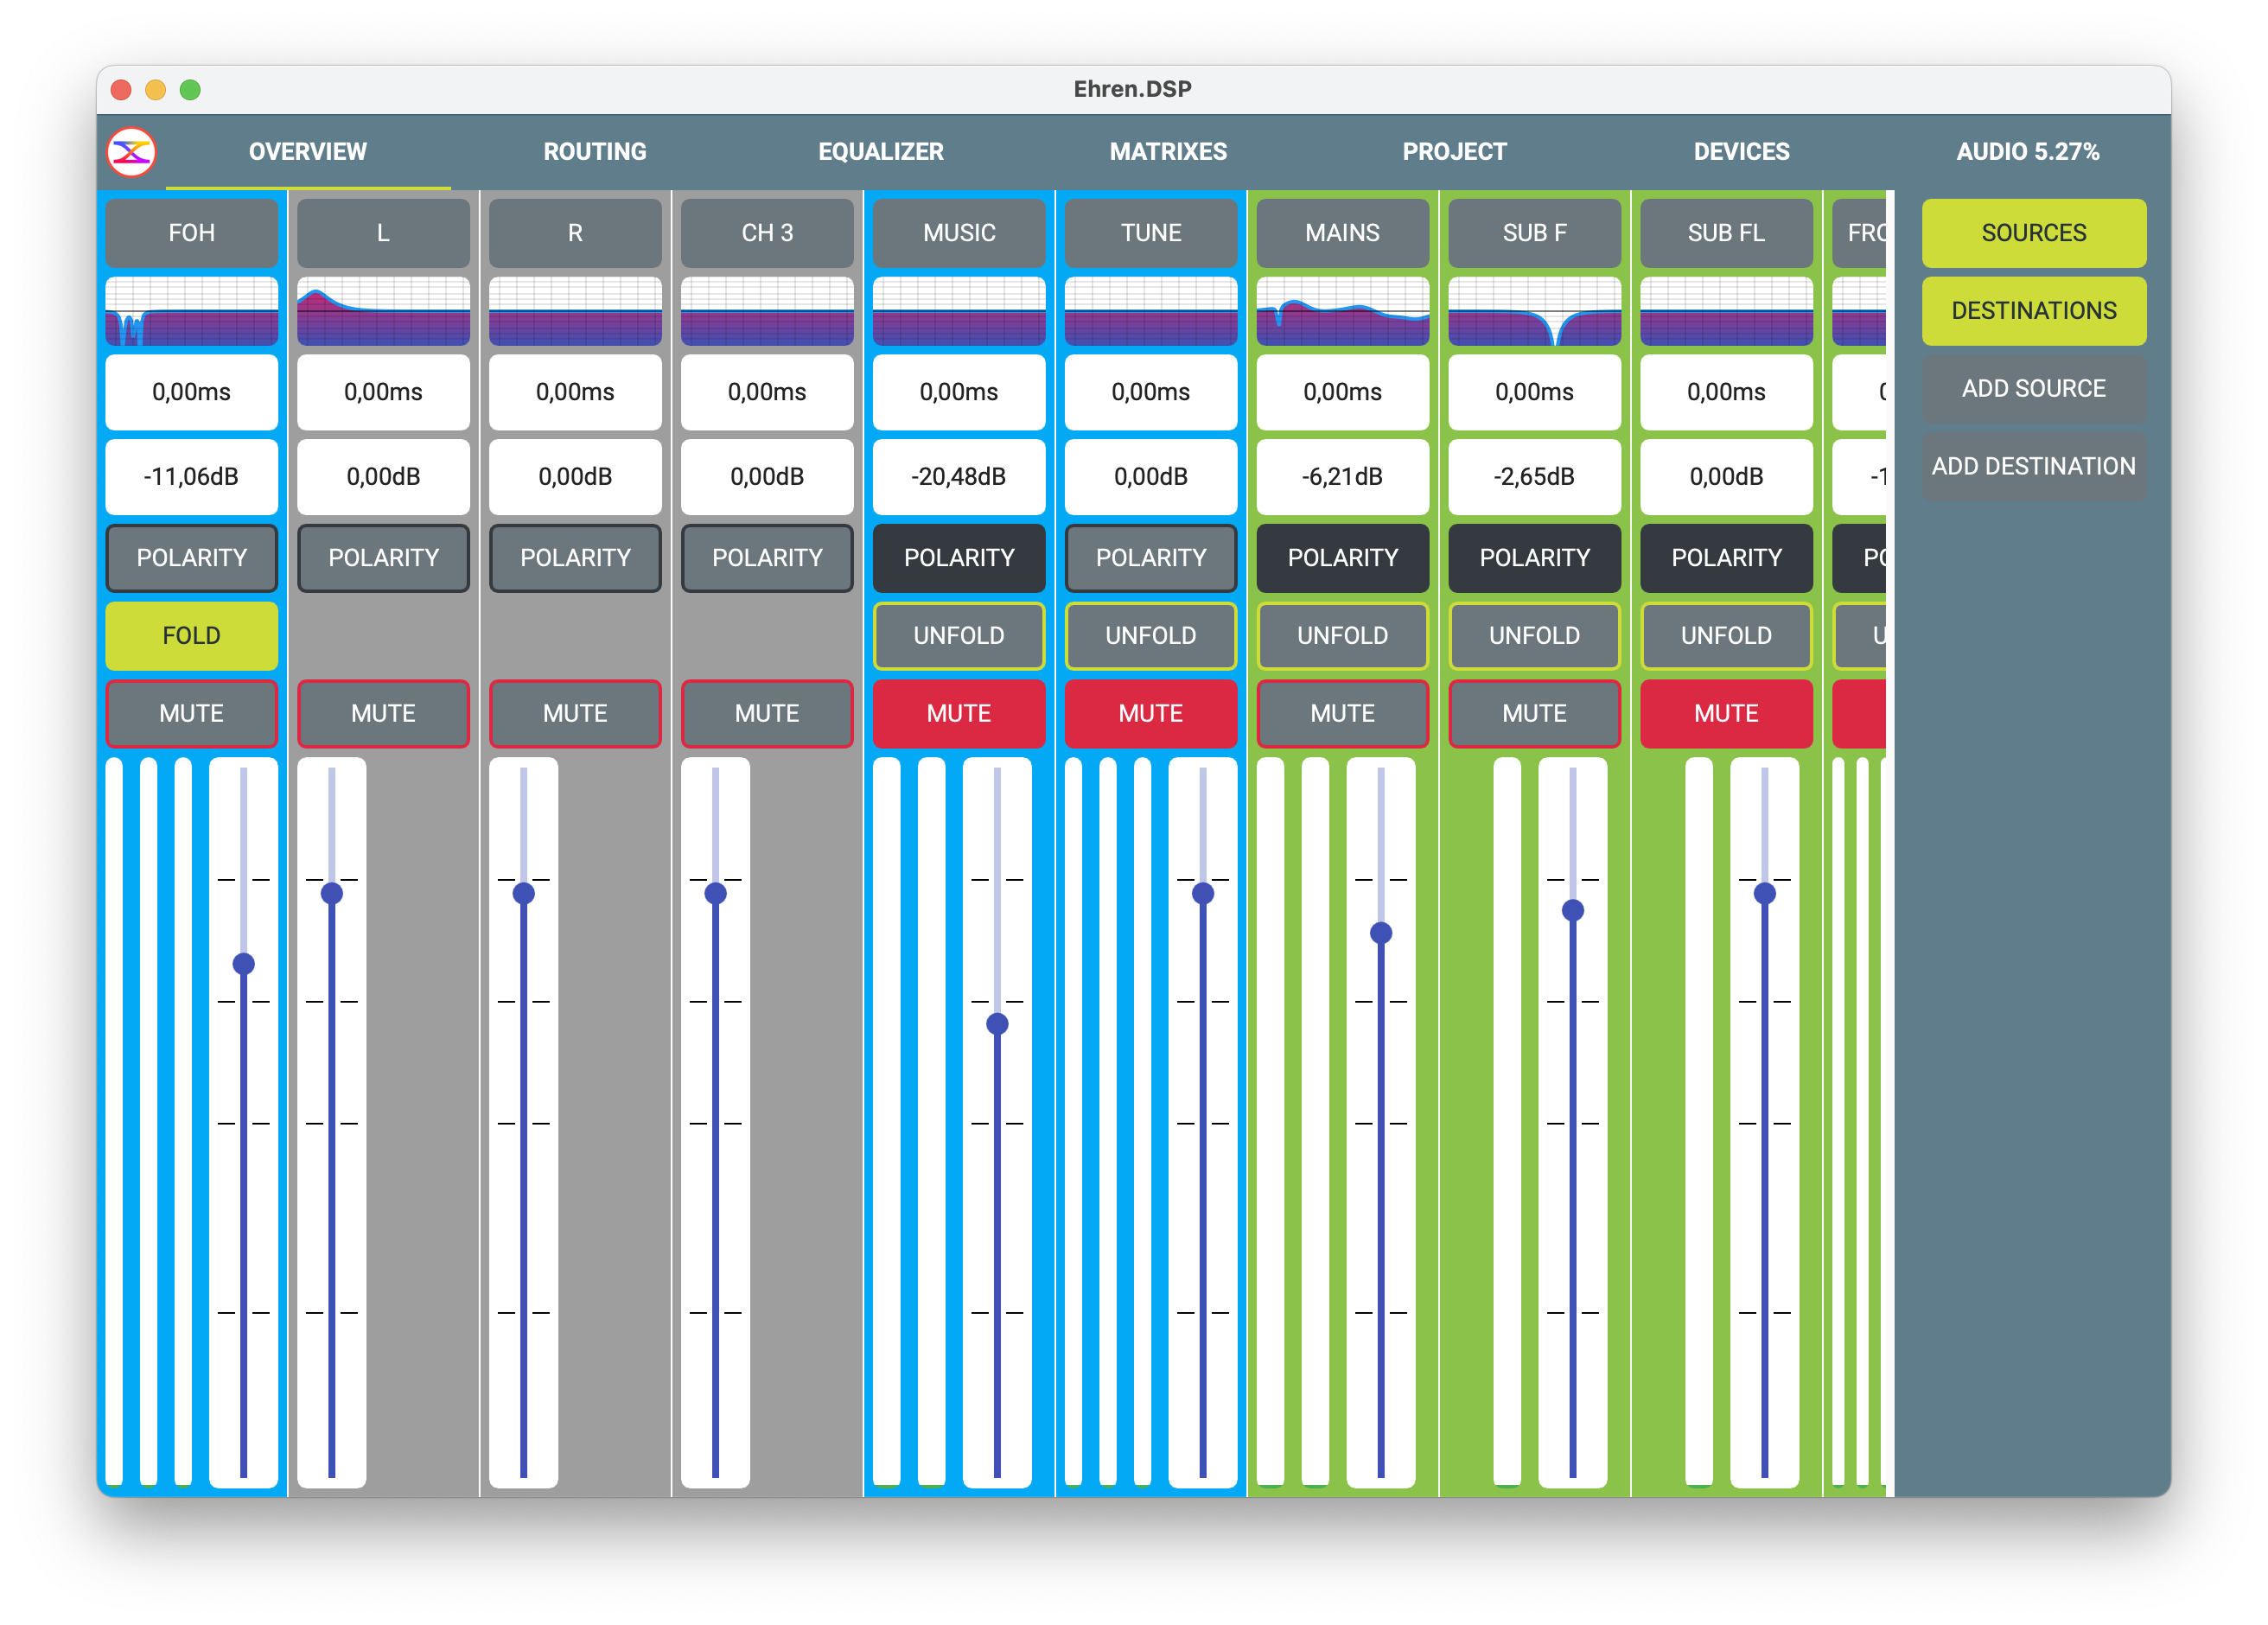Image resolution: width=2268 pixels, height=1625 pixels.
Task: Click the ADD SOURCE button
Action: tap(2033, 388)
